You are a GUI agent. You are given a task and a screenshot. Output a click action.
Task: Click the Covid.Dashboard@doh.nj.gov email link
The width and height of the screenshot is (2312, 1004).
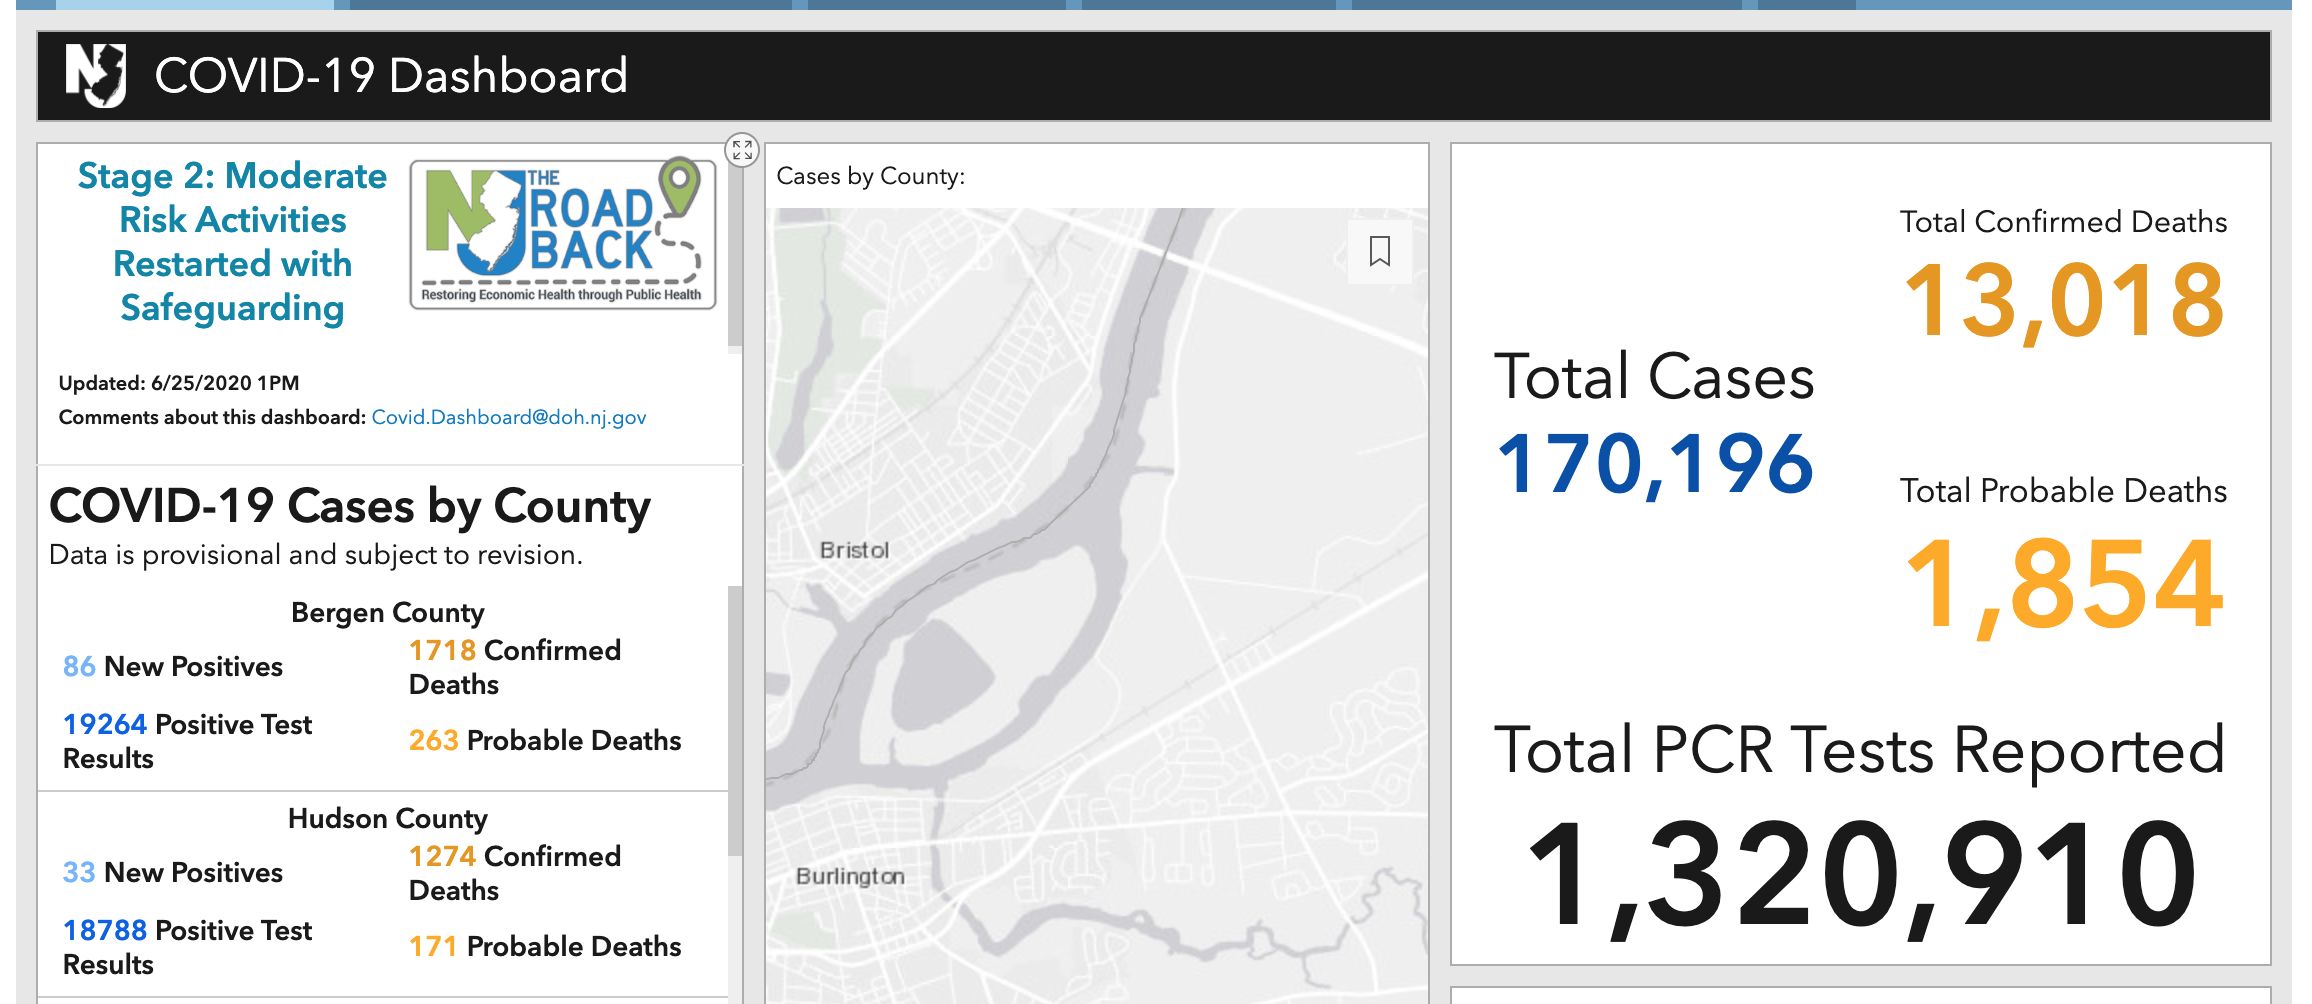click(508, 417)
